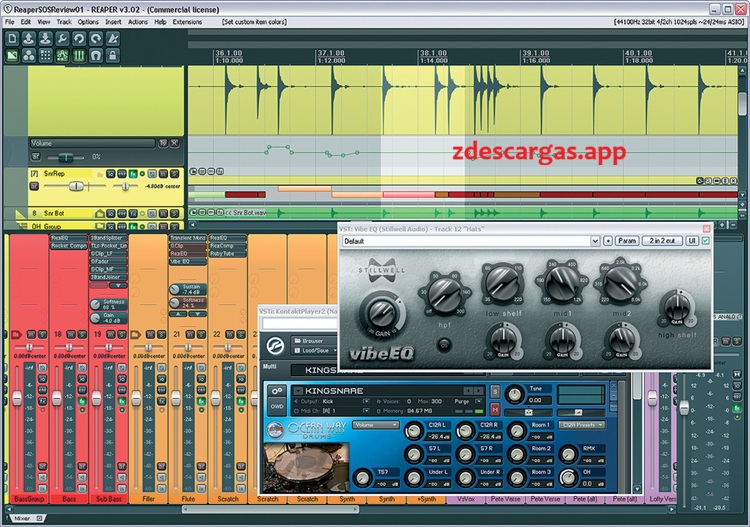This screenshot has width=750, height=527.
Task: Click the Vibe EQ main GAIN knob
Action: click(x=381, y=314)
